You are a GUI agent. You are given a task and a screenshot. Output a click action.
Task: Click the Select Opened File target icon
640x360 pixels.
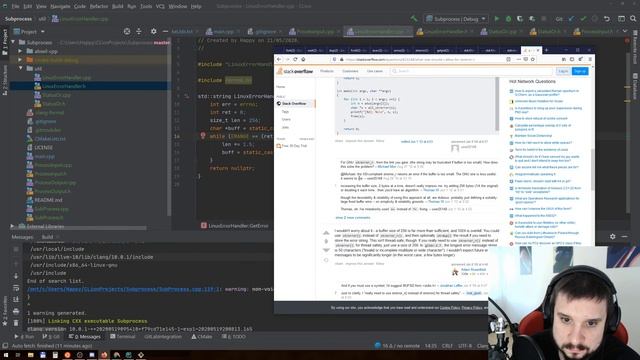point(127,31)
